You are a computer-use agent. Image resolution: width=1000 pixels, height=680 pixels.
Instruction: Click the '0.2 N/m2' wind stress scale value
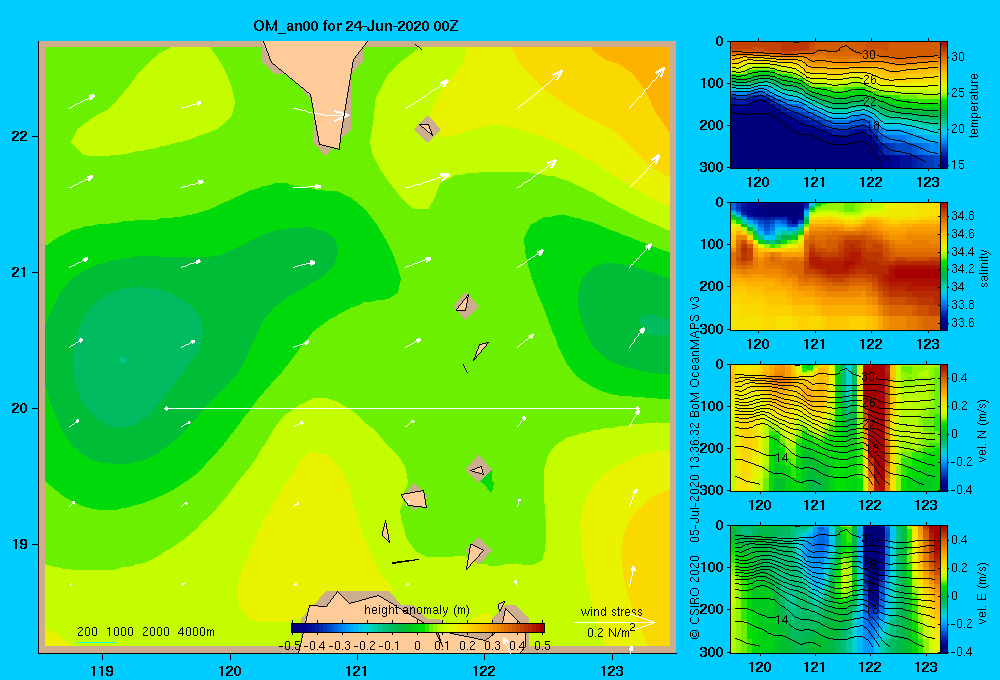pos(611,632)
